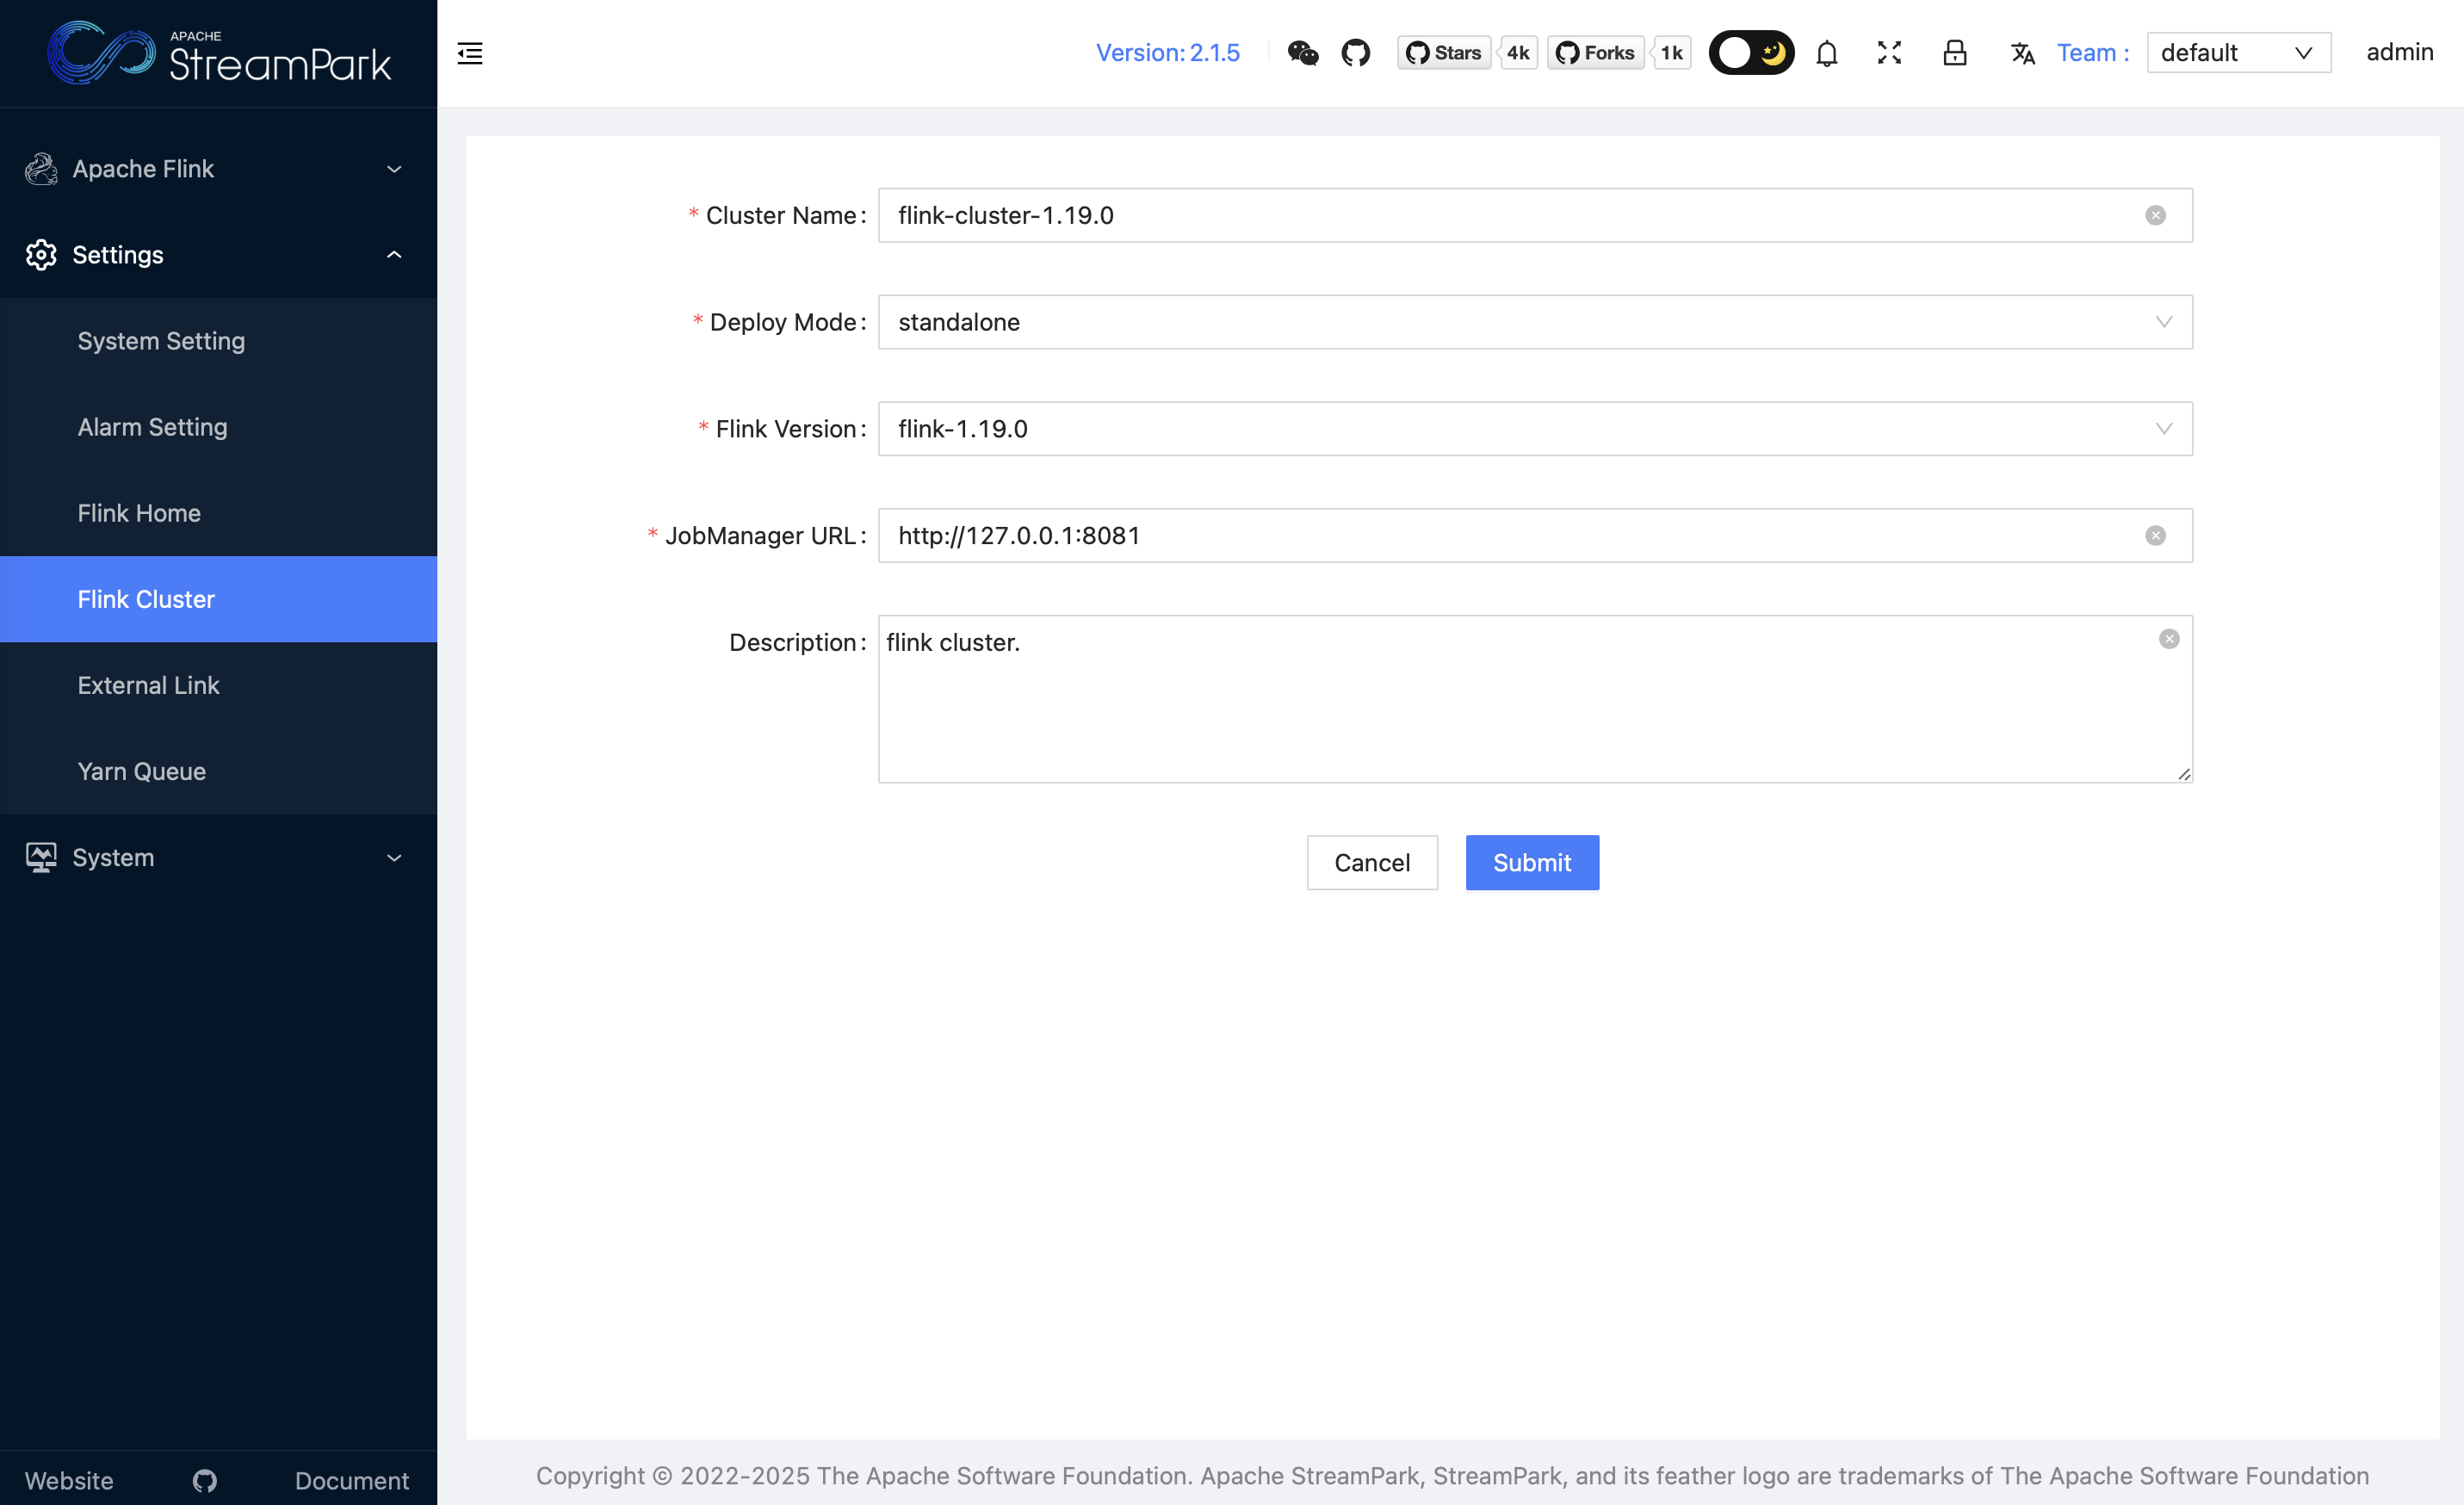
Task: Open the language translation icon
Action: pyautogui.click(x=2022, y=53)
